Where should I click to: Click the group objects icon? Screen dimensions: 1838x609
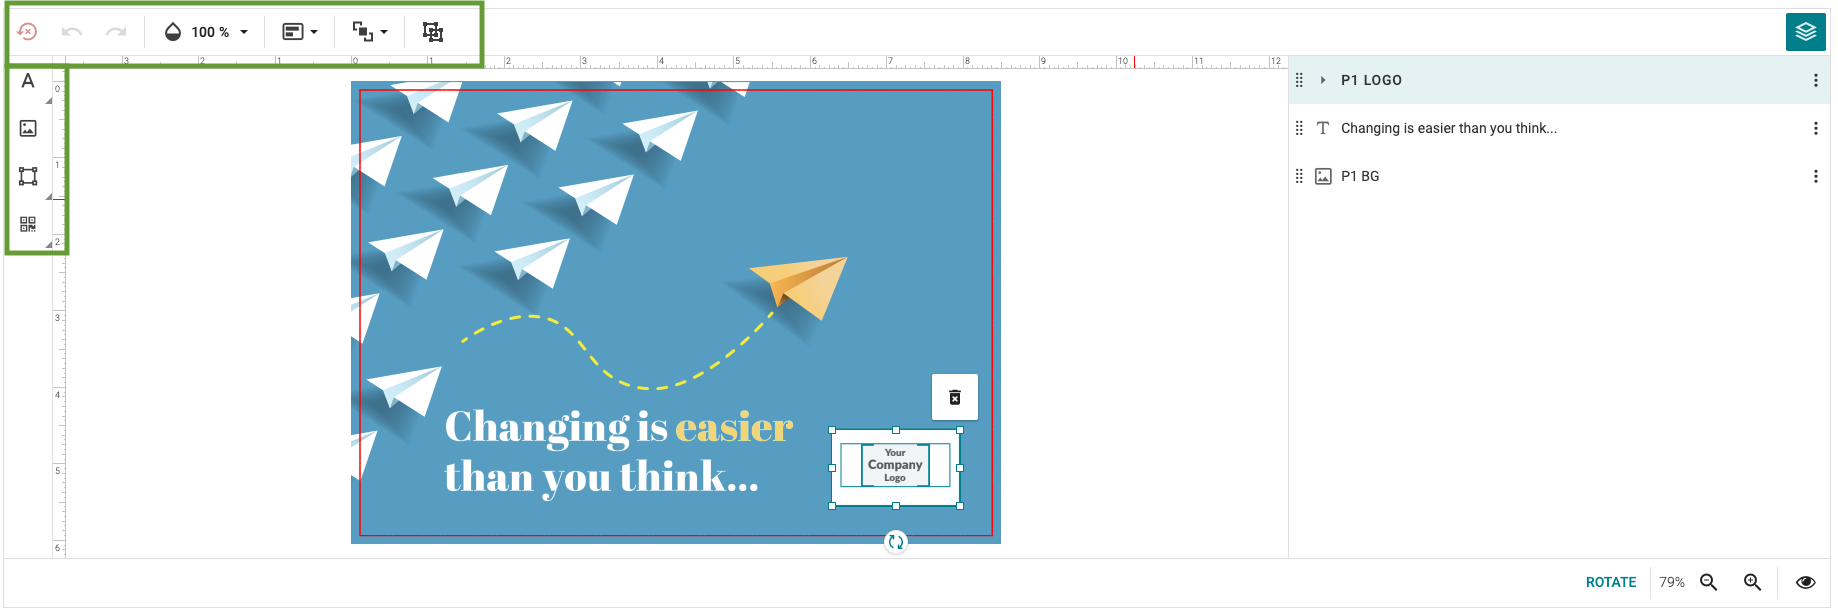(432, 32)
